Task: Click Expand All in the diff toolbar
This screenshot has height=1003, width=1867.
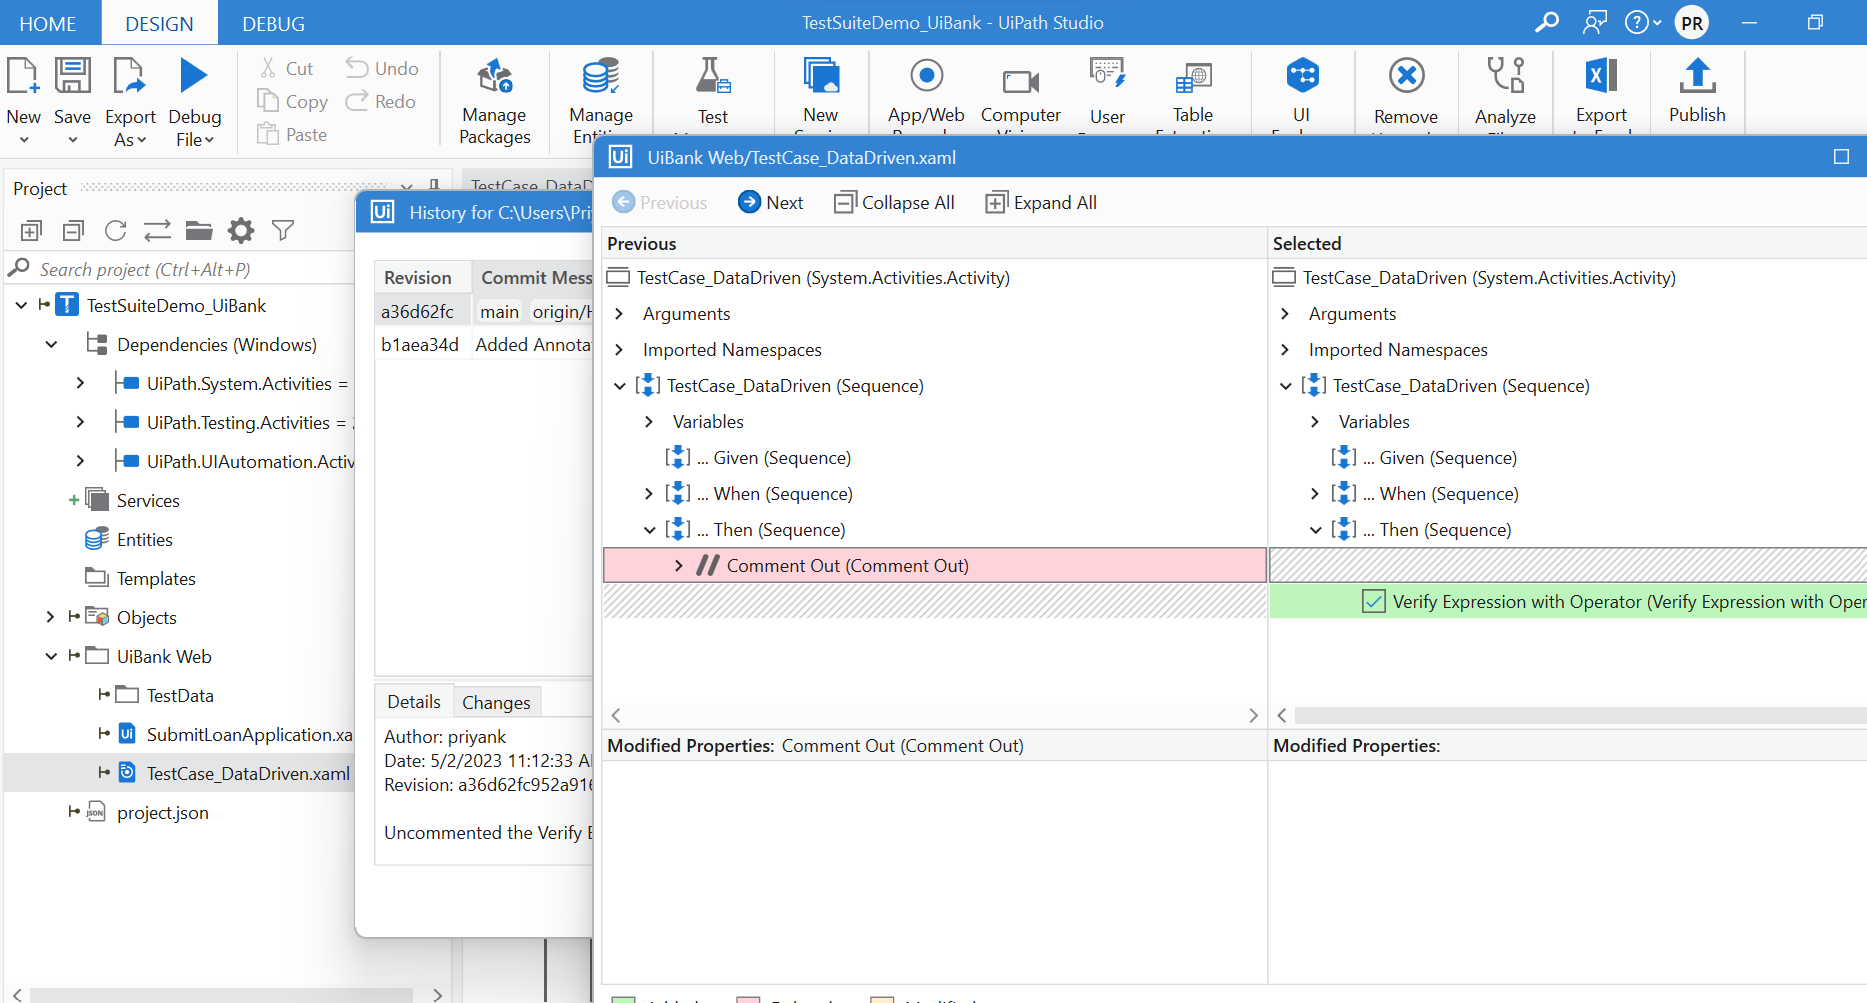Action: (1041, 202)
